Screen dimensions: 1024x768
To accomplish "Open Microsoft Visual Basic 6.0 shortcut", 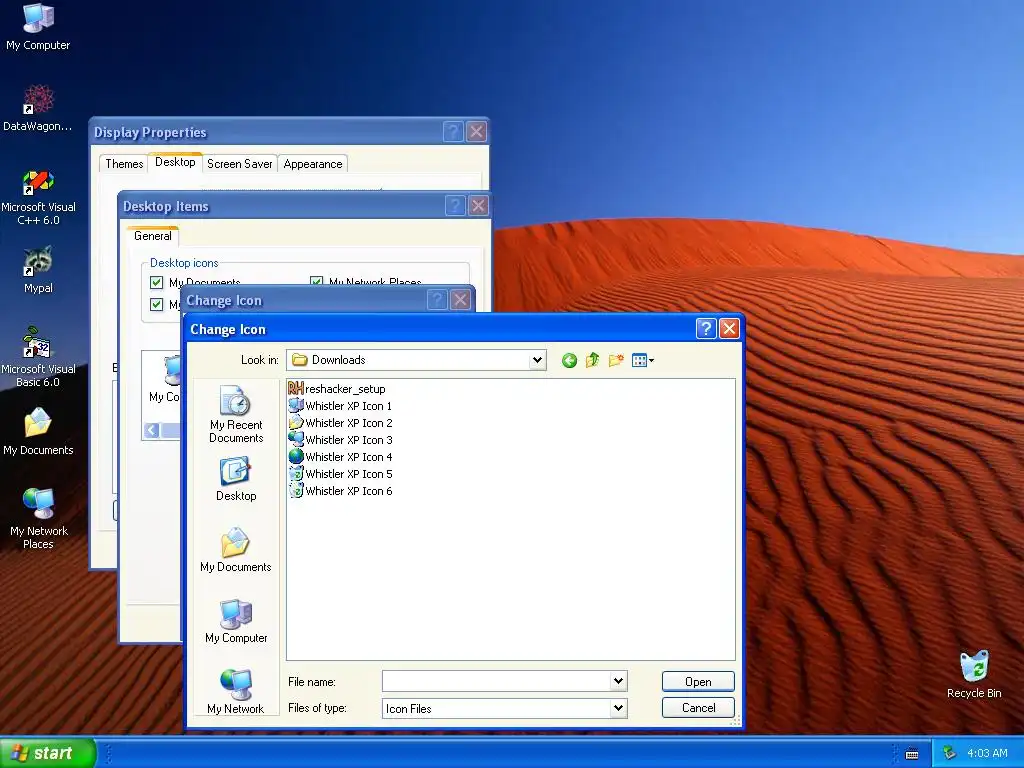I will tap(38, 357).
